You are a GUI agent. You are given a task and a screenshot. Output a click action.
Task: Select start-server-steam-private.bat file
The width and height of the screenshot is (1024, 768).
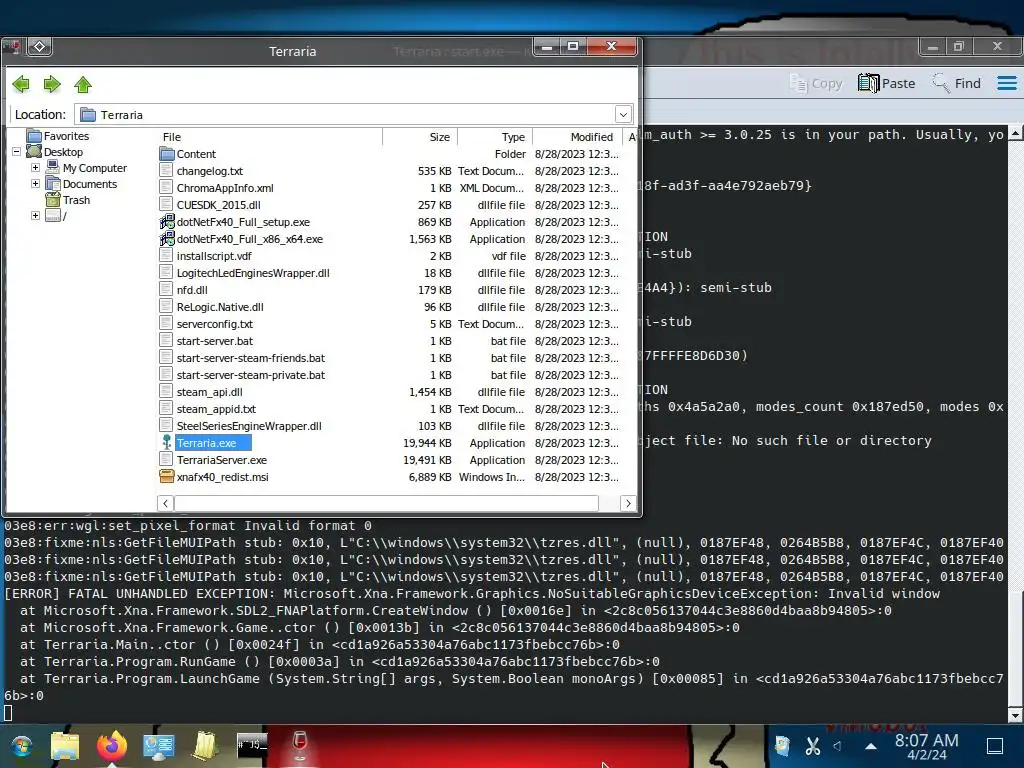coord(250,375)
